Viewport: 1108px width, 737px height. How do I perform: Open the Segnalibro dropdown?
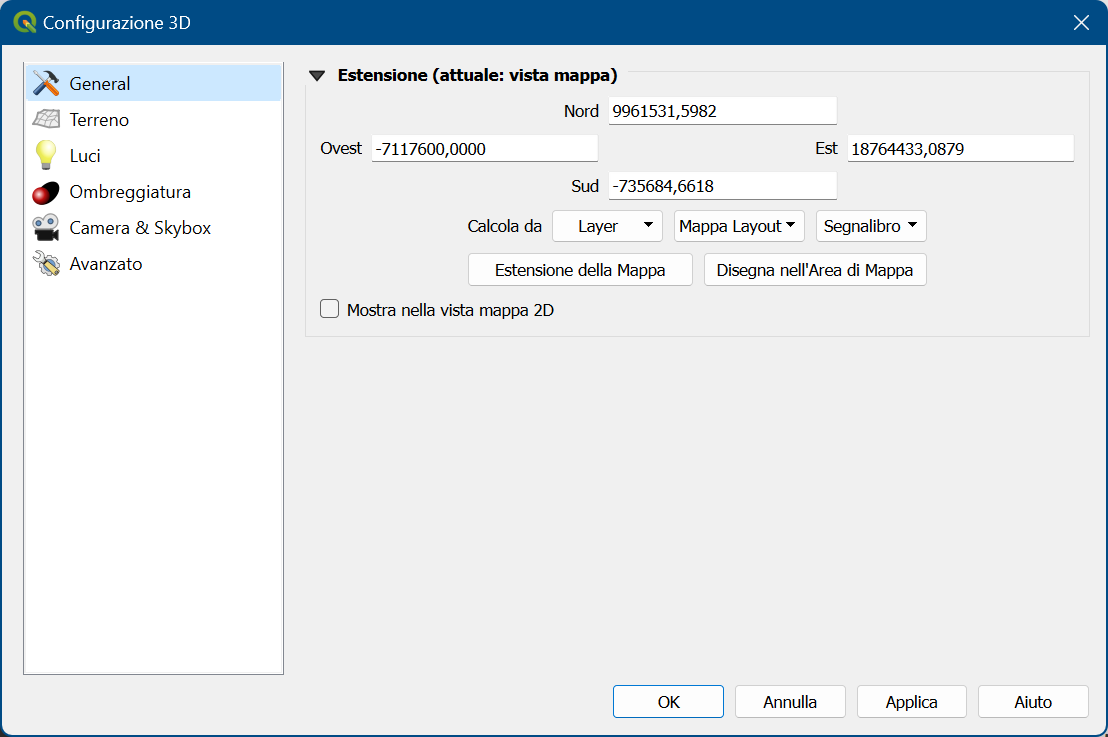[x=871, y=226]
